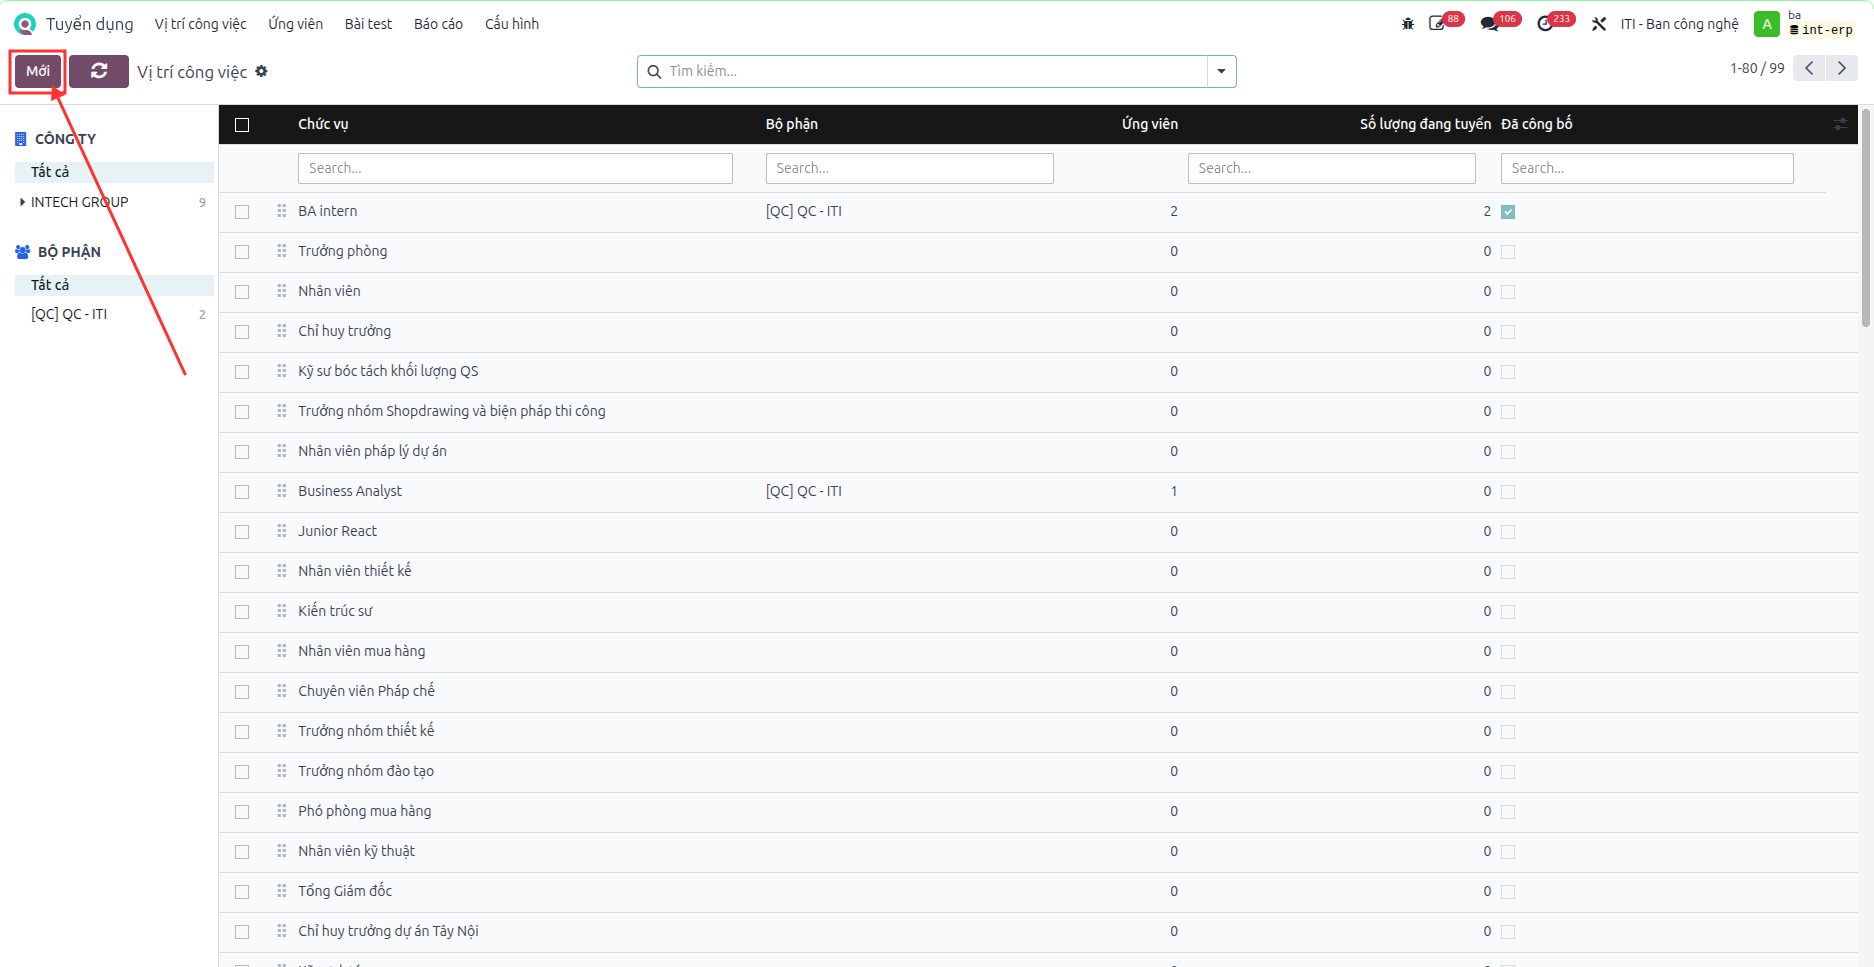Screen dimensions: 1874x967
Task: Click drag handle of Kiến trúc sư row
Action: [282, 611]
